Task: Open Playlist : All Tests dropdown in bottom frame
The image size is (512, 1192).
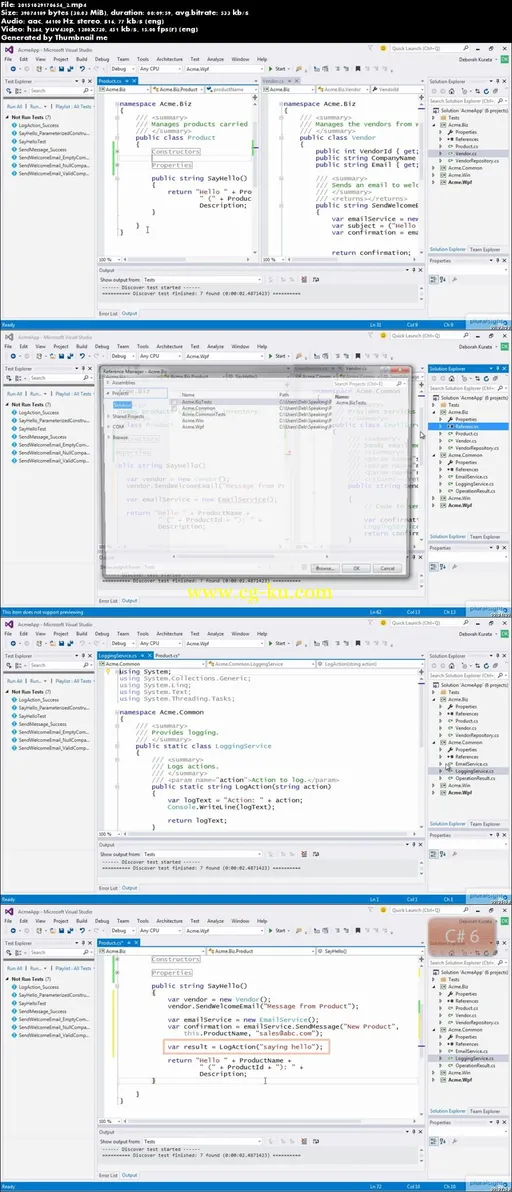Action: click(x=76, y=968)
